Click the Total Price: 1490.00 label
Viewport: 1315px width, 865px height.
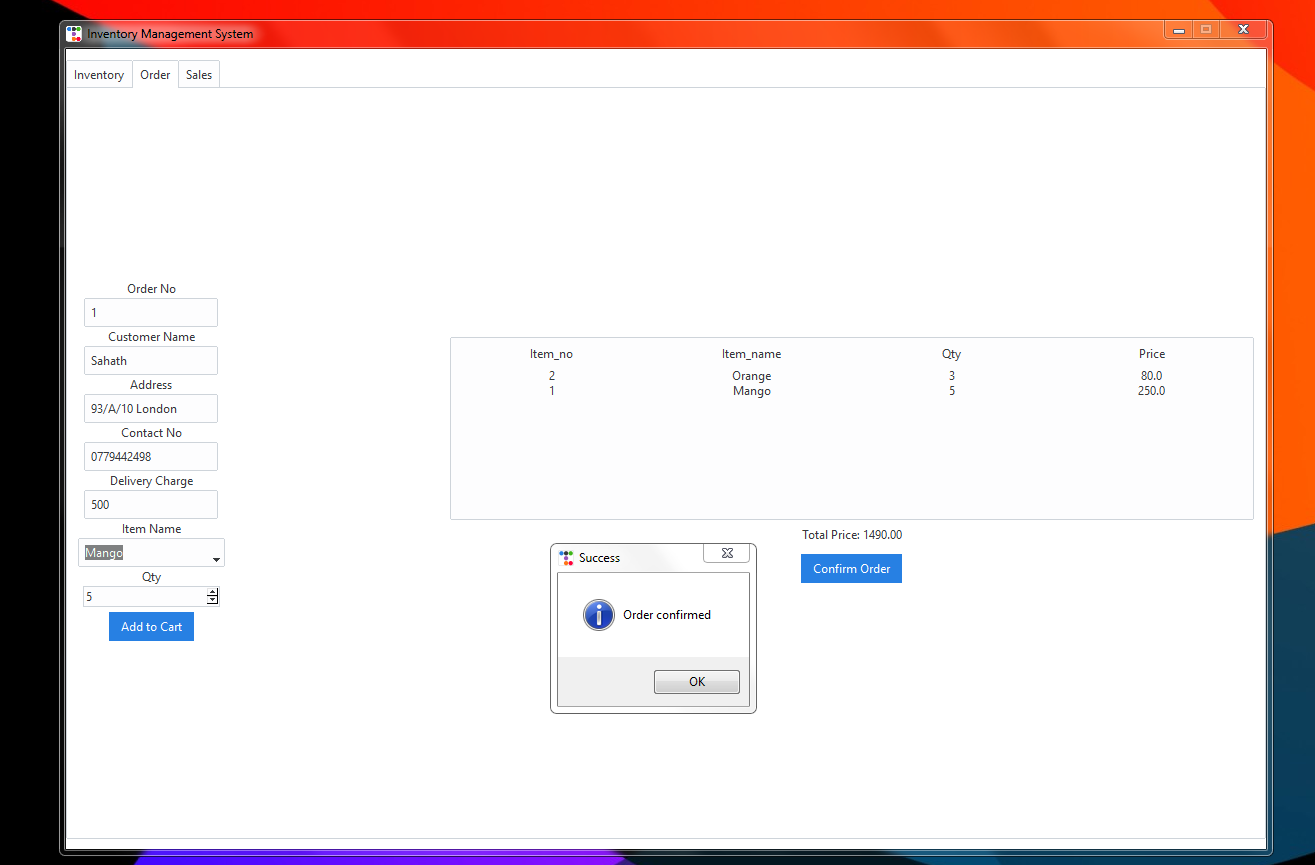pyautogui.click(x=852, y=535)
